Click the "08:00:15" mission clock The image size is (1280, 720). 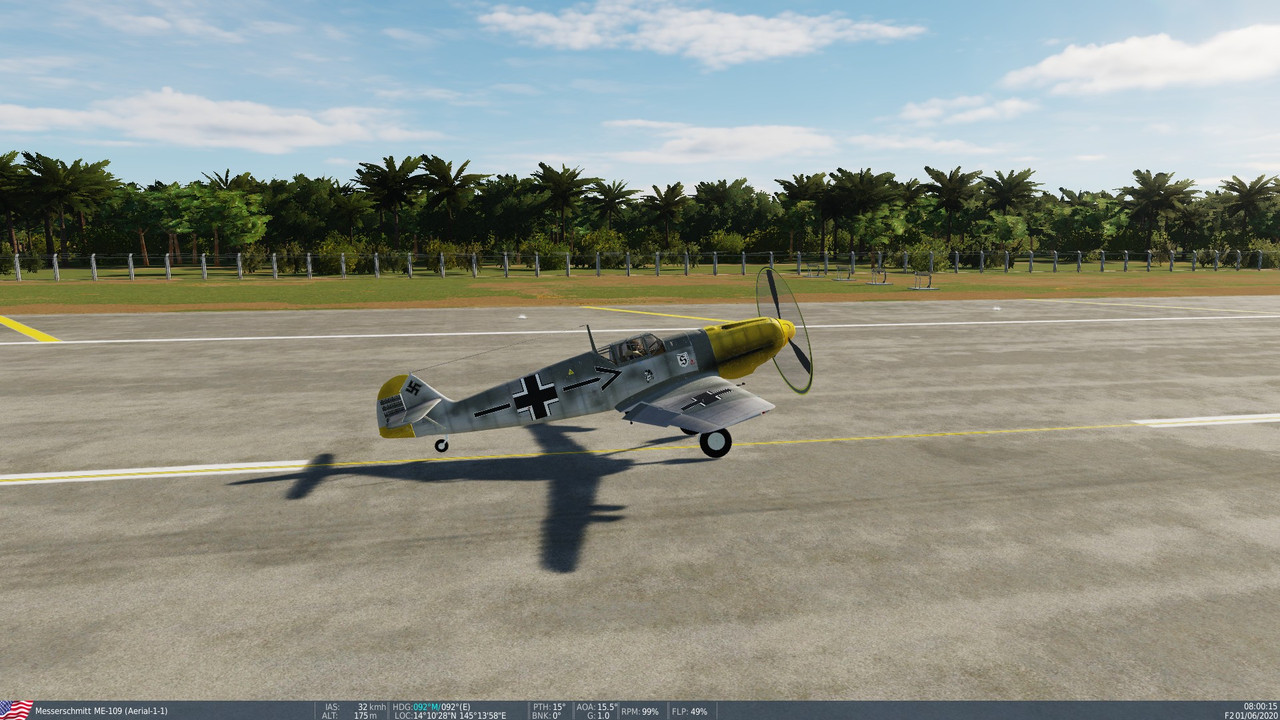tap(1261, 706)
